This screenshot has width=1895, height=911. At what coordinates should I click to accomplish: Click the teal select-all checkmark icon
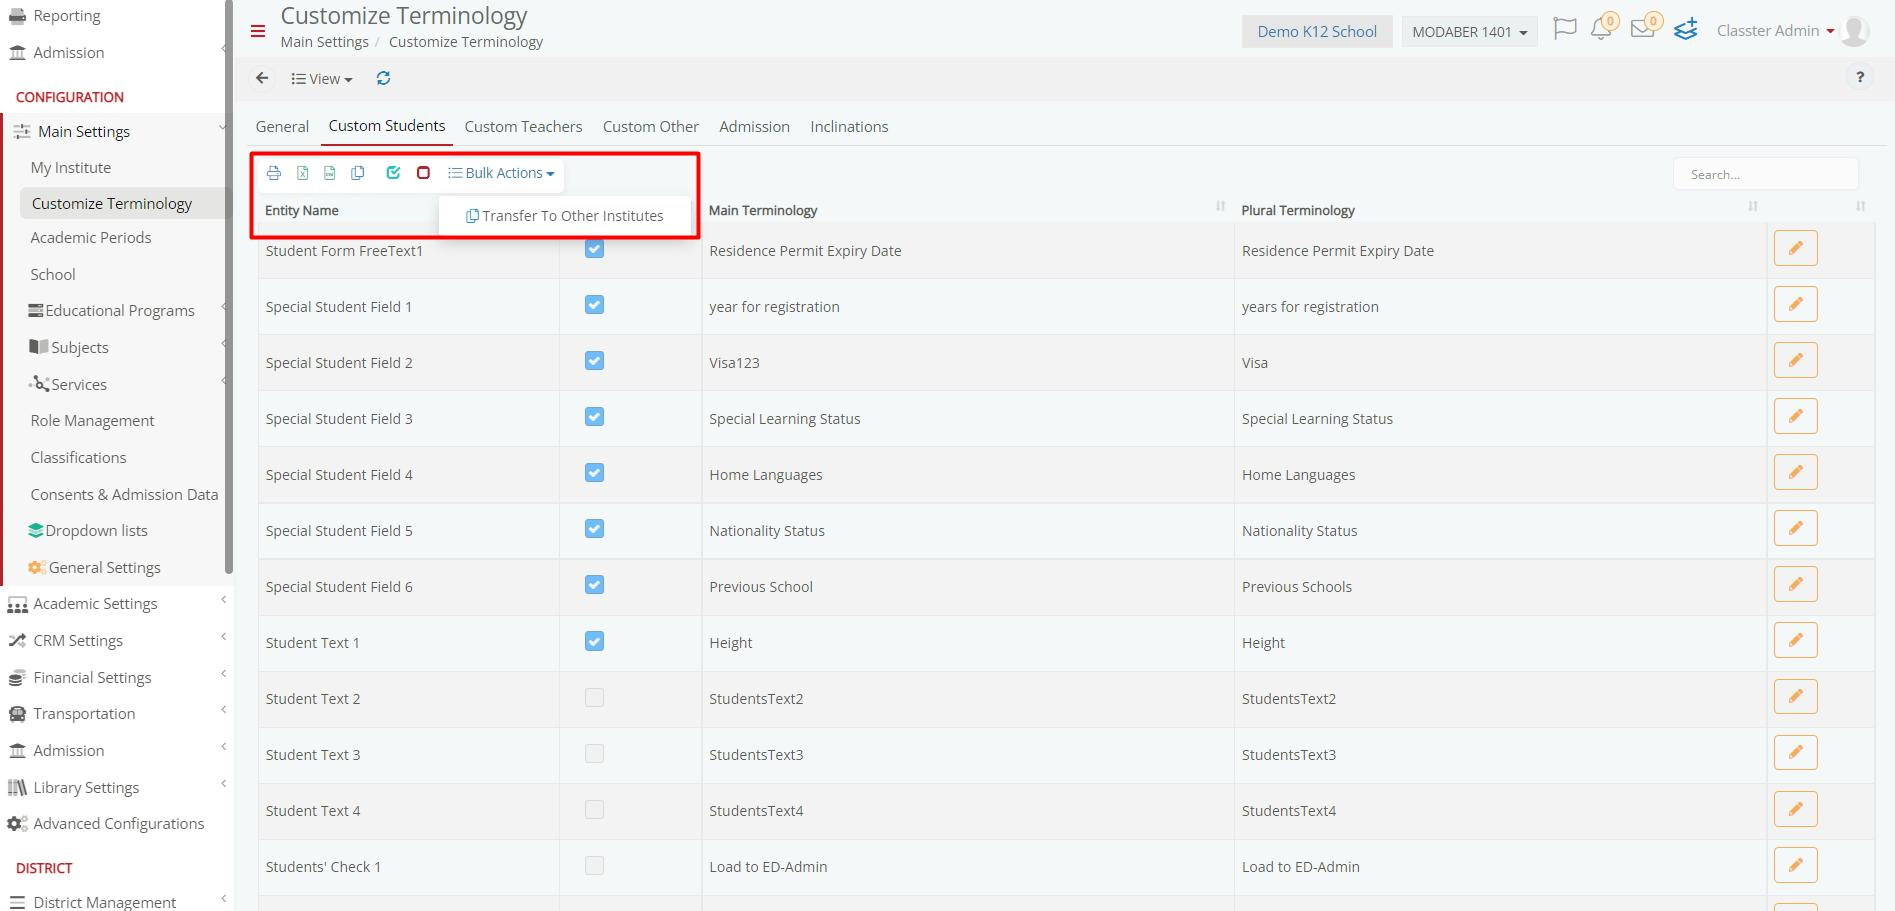tap(393, 173)
